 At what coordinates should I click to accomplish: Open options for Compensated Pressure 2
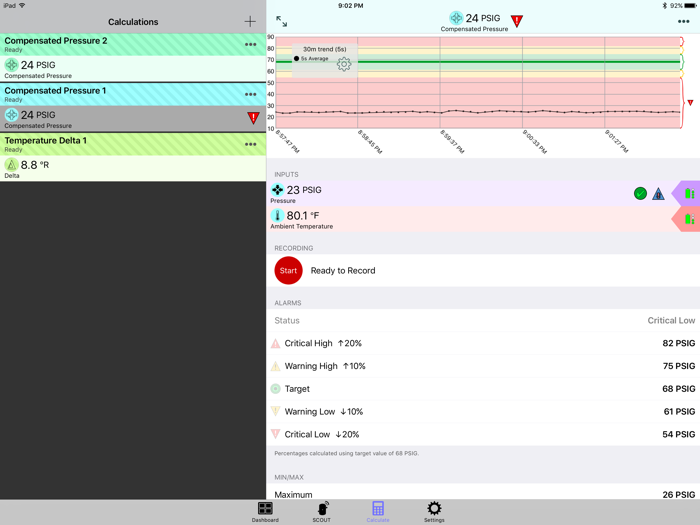(x=250, y=44)
